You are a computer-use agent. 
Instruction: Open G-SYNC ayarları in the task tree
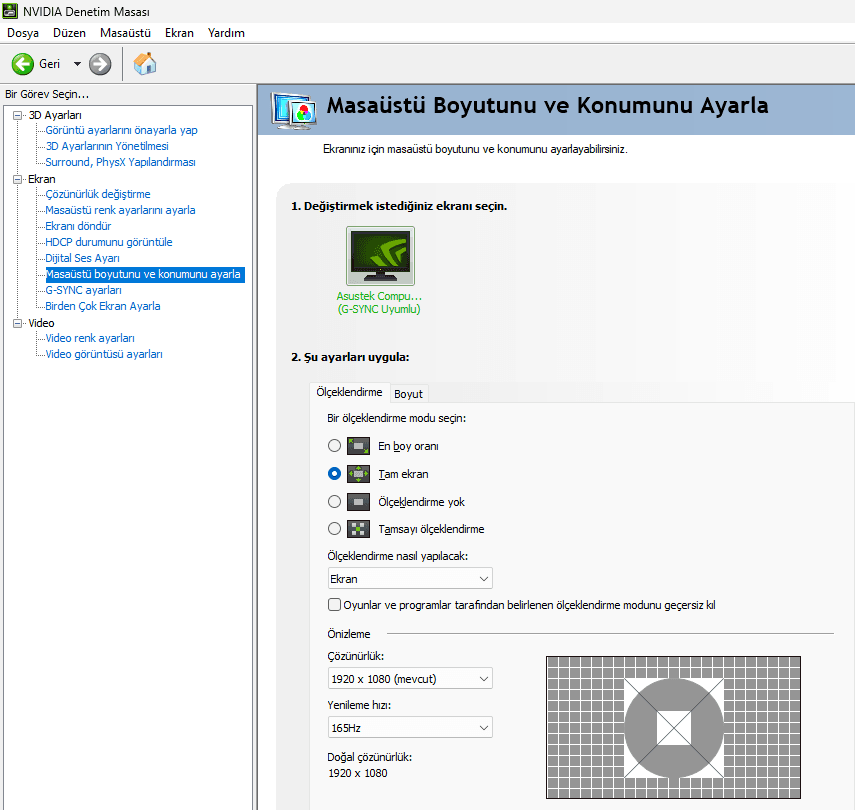[x=83, y=290]
